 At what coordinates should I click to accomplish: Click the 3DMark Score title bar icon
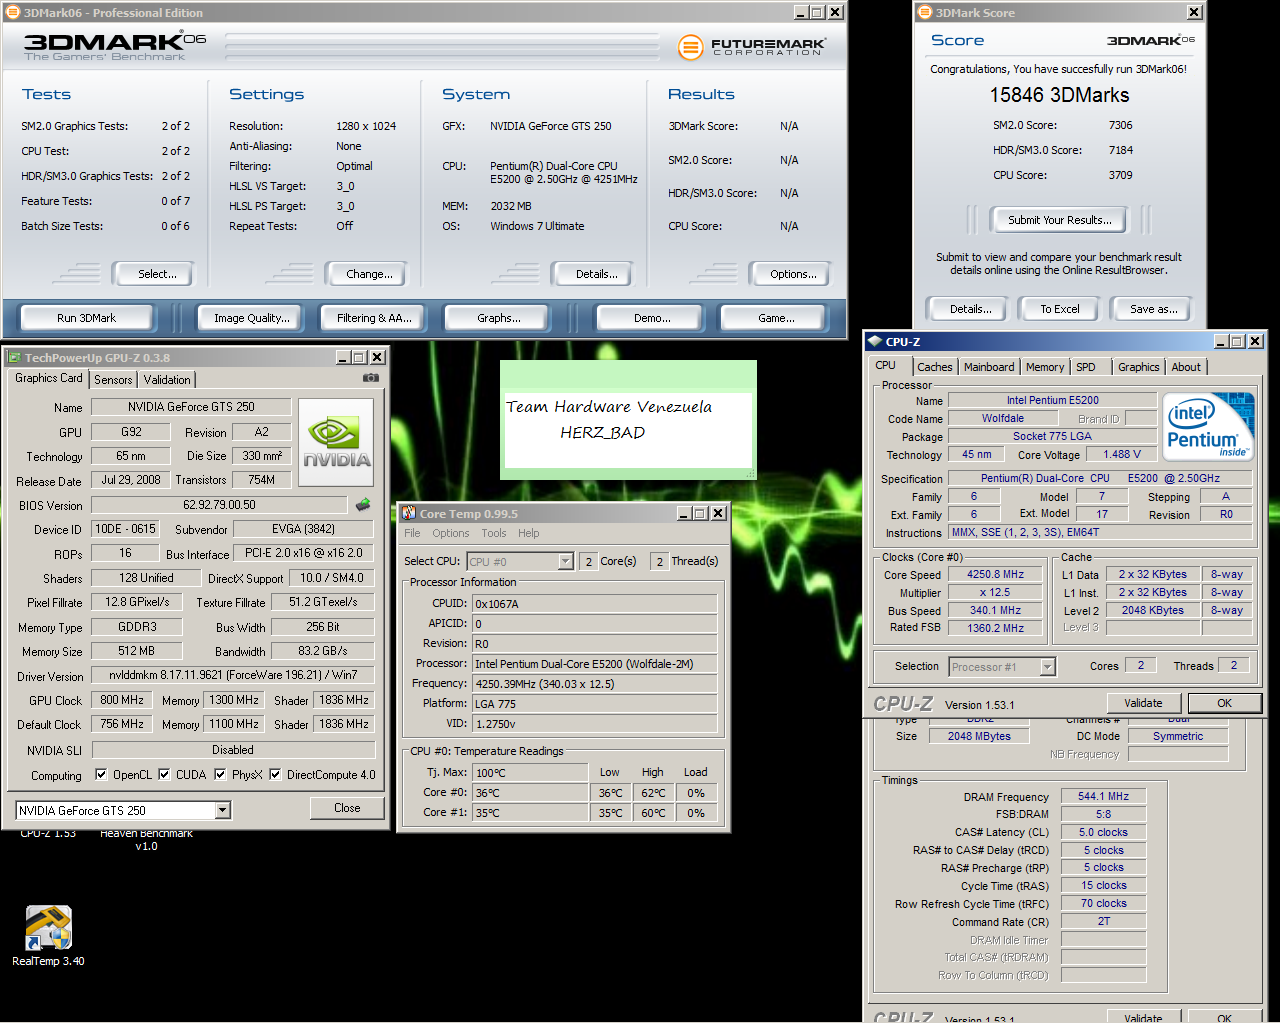tap(925, 12)
